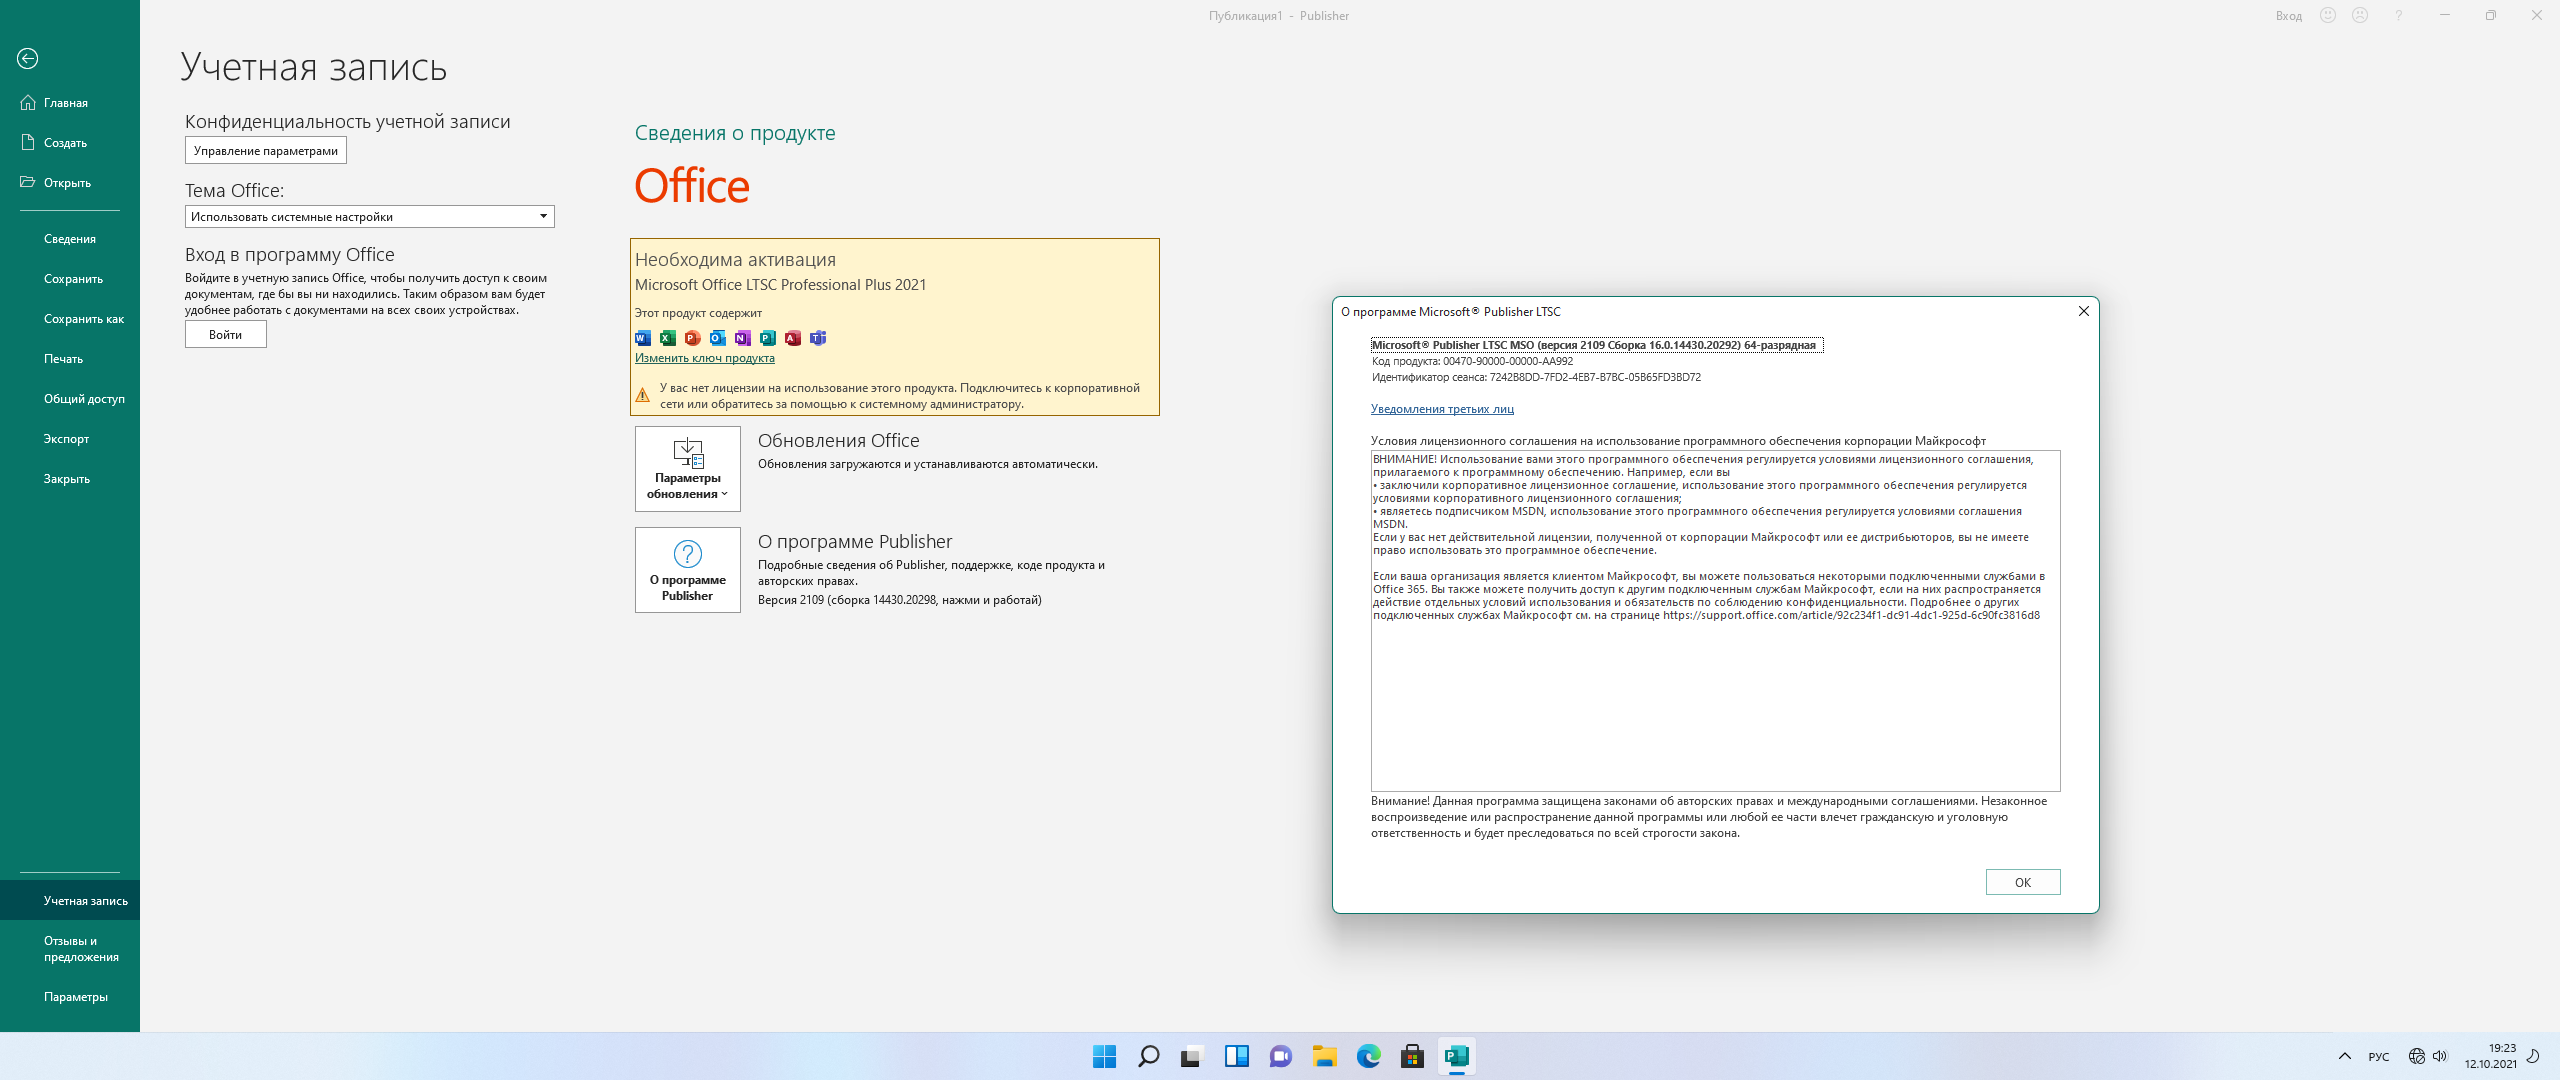Click the PowerPoint icon in product list
This screenshot has width=2560, height=1080.
point(693,338)
